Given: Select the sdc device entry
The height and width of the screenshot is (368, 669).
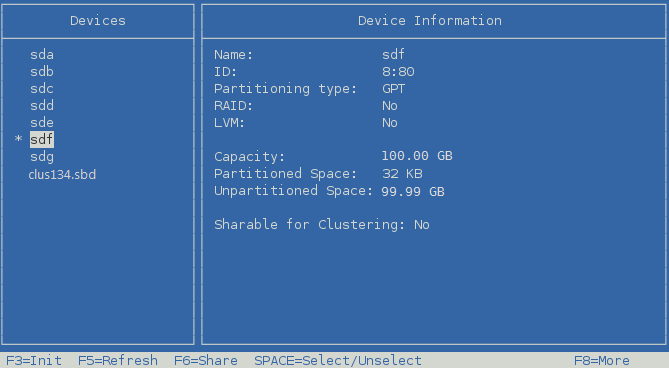Looking at the screenshot, I should [x=42, y=89].
